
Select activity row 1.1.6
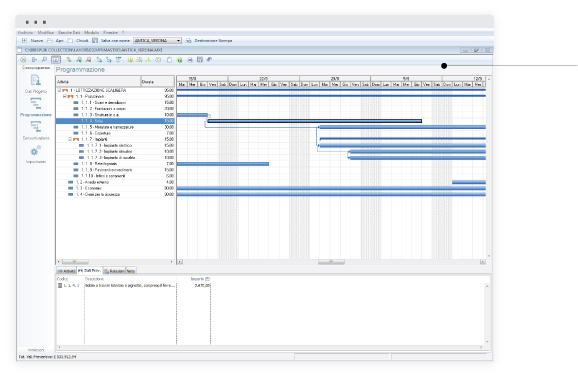click(115, 133)
